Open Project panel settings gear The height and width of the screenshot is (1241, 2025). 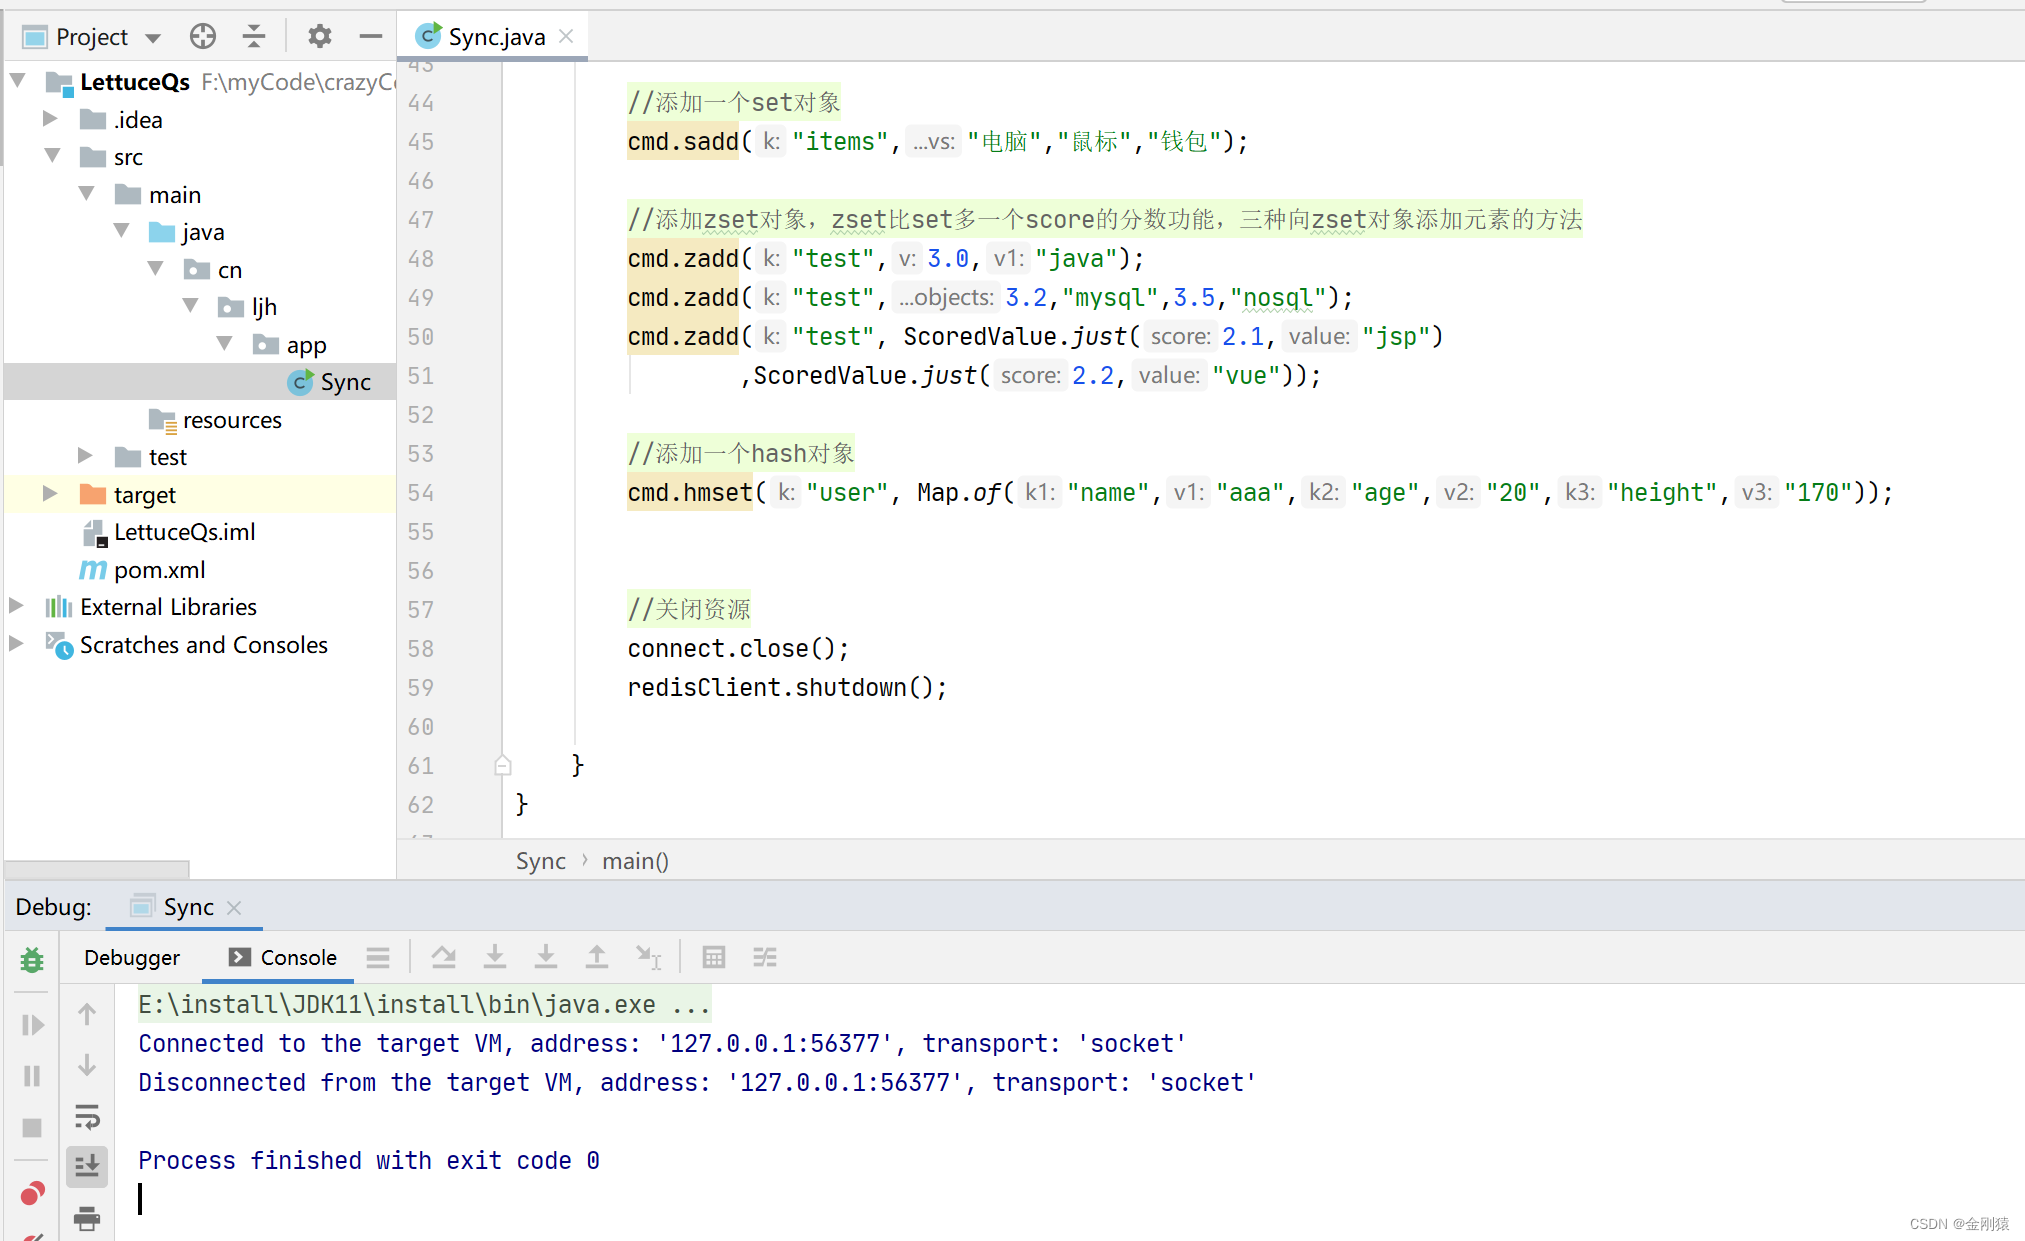pos(319,36)
